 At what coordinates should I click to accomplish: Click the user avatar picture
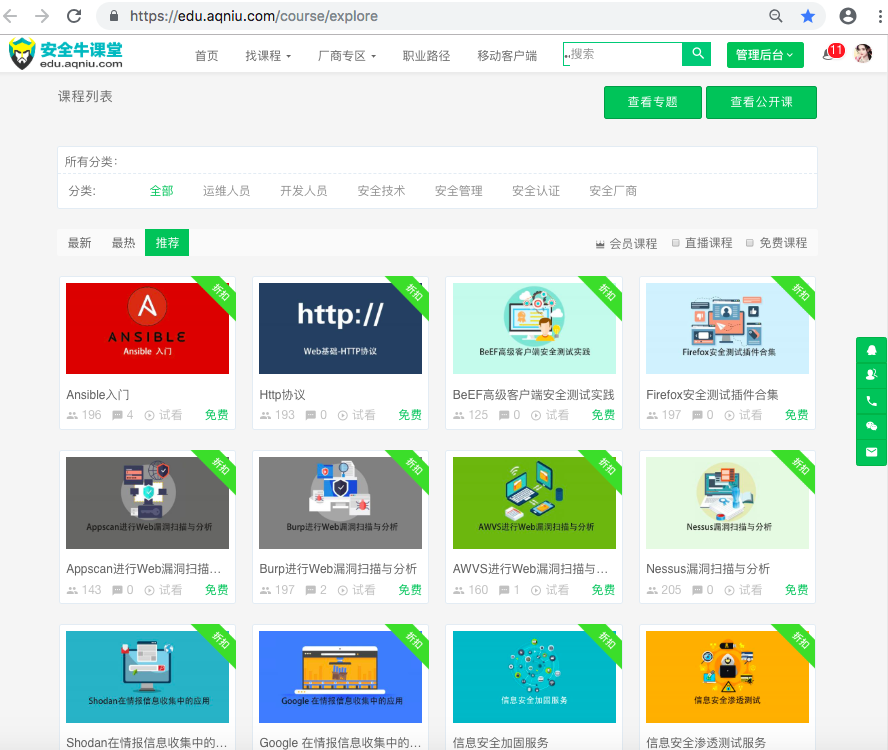pos(863,53)
